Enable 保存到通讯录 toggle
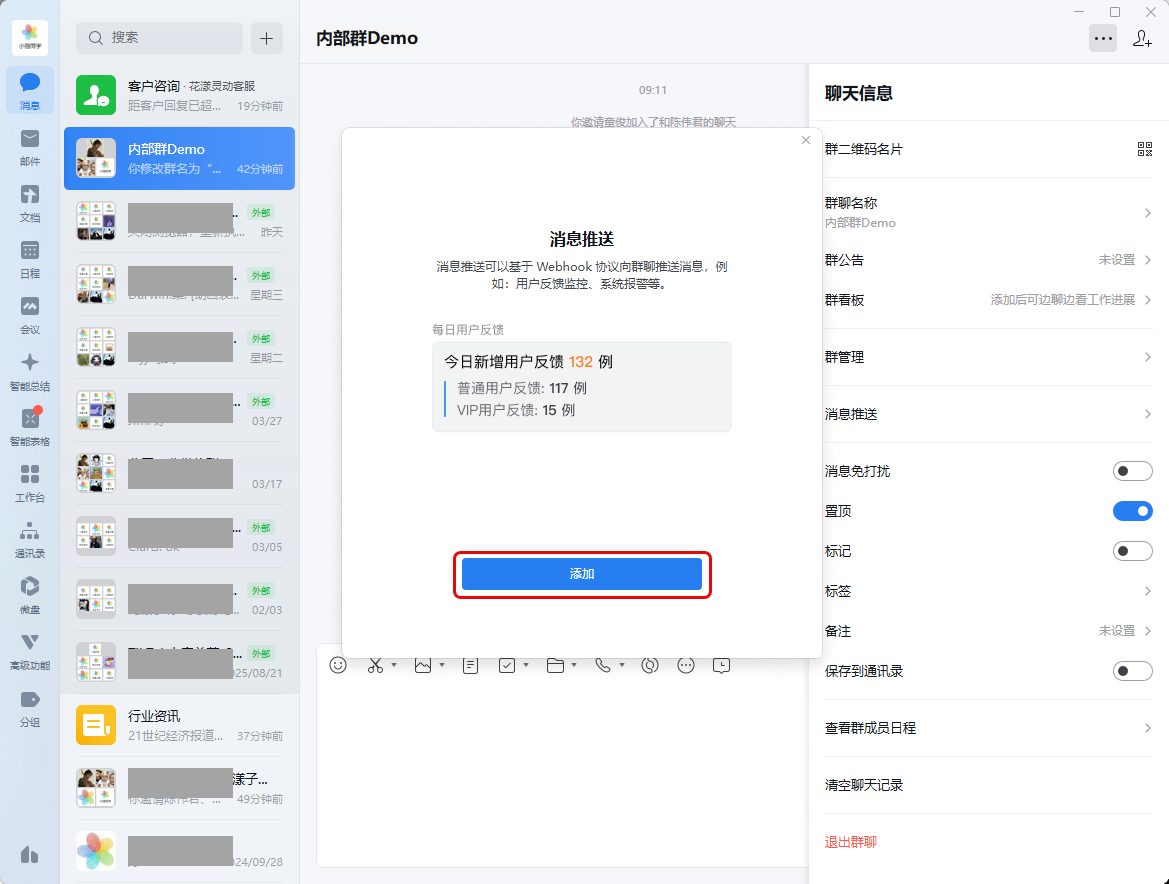Image resolution: width=1169 pixels, height=884 pixels. point(1132,671)
